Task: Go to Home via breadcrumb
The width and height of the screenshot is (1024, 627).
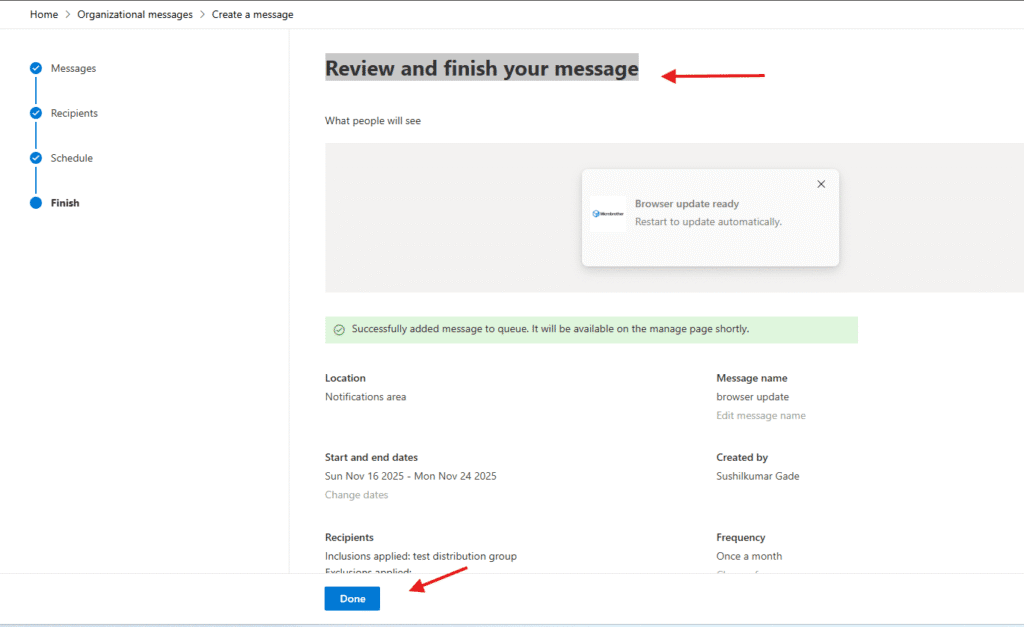Action: [44, 15]
